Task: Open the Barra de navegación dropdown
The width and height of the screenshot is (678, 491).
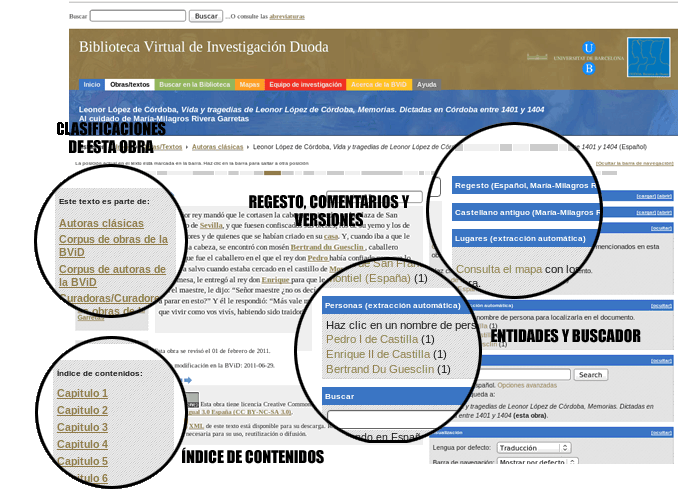Action: [x=537, y=462]
